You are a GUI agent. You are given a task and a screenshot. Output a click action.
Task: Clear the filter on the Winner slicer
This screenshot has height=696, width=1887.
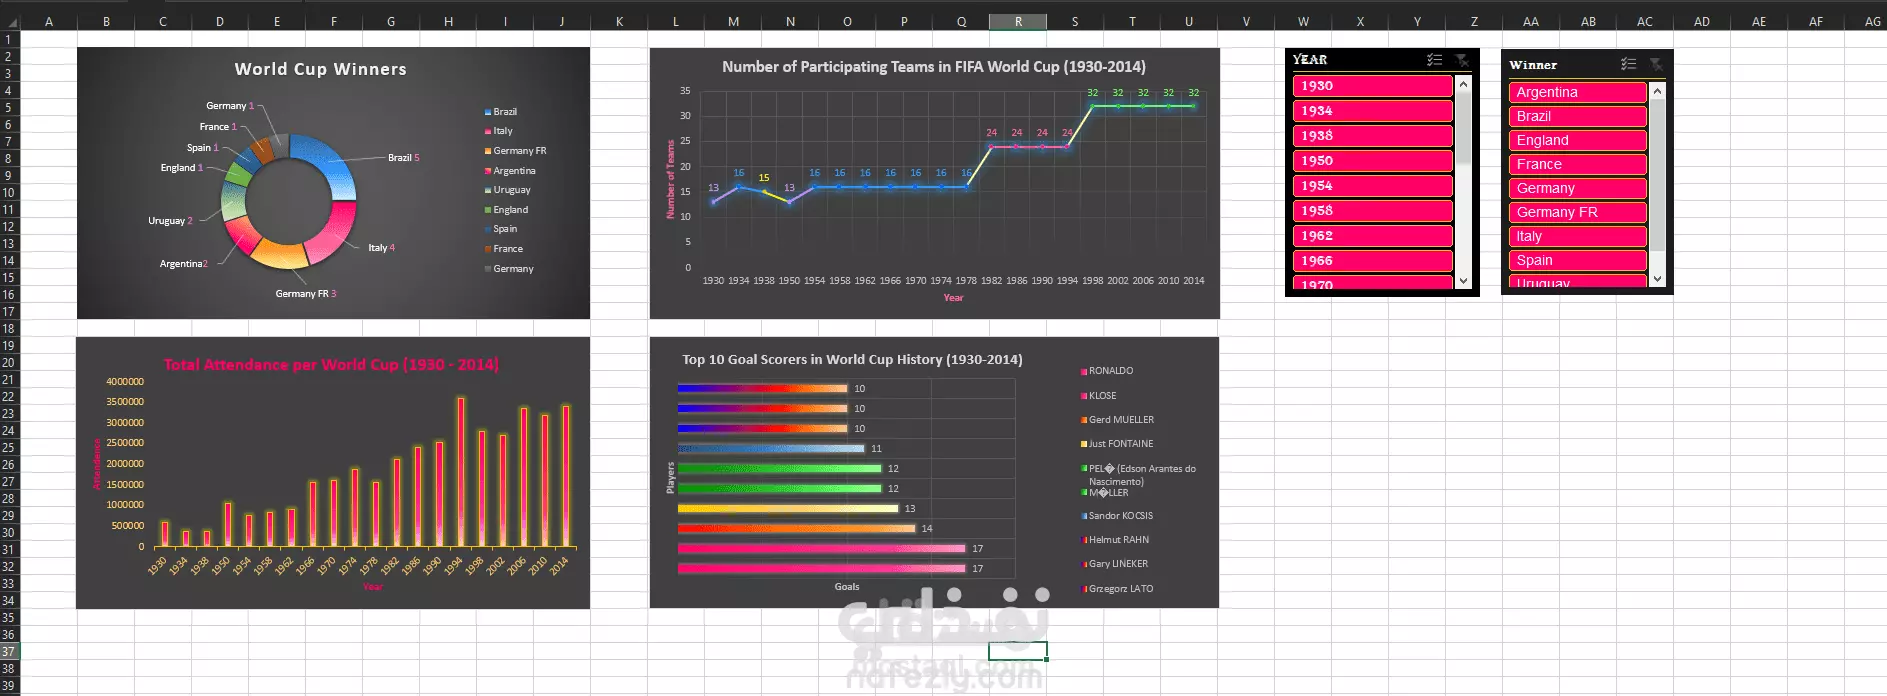[1655, 64]
